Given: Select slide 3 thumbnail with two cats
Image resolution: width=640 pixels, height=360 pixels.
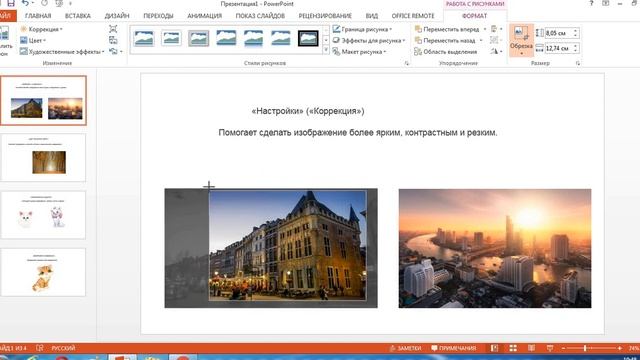Looking at the screenshot, I should (x=44, y=215).
